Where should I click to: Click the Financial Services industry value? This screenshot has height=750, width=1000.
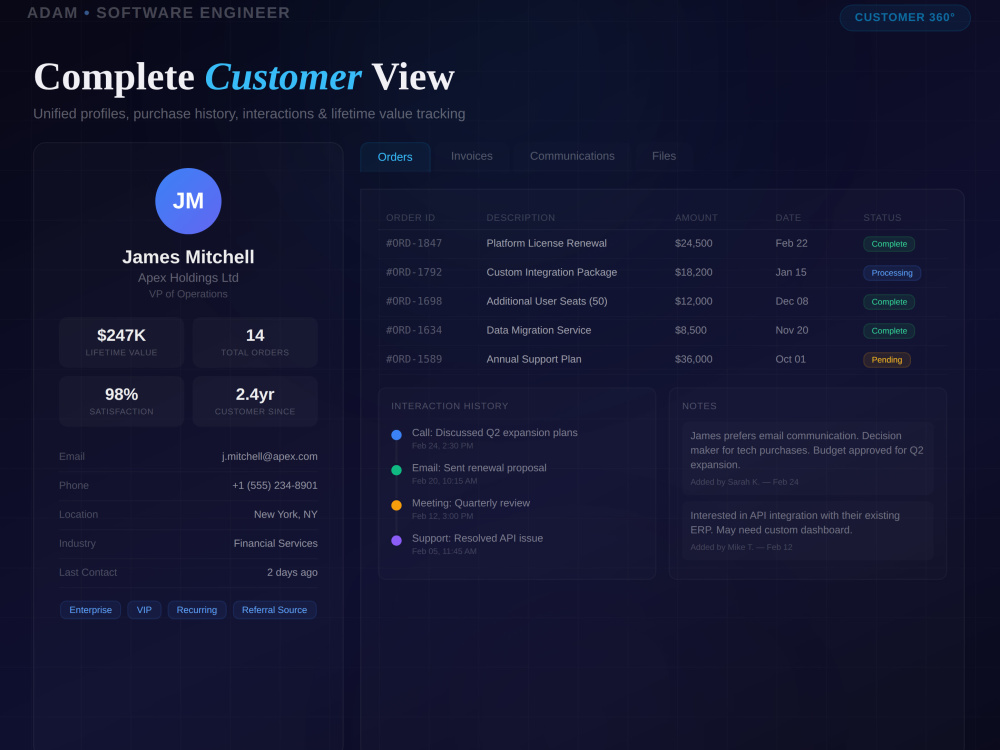[x=276, y=543]
